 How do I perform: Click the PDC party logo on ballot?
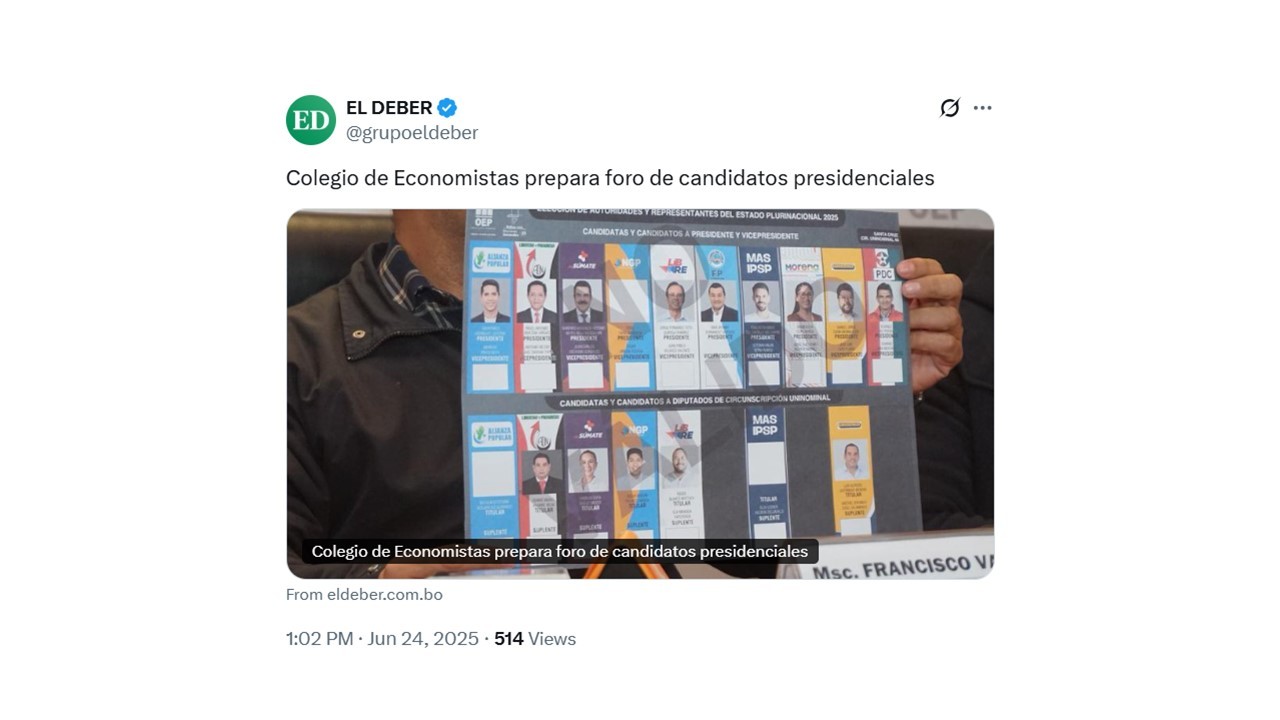tap(882, 265)
